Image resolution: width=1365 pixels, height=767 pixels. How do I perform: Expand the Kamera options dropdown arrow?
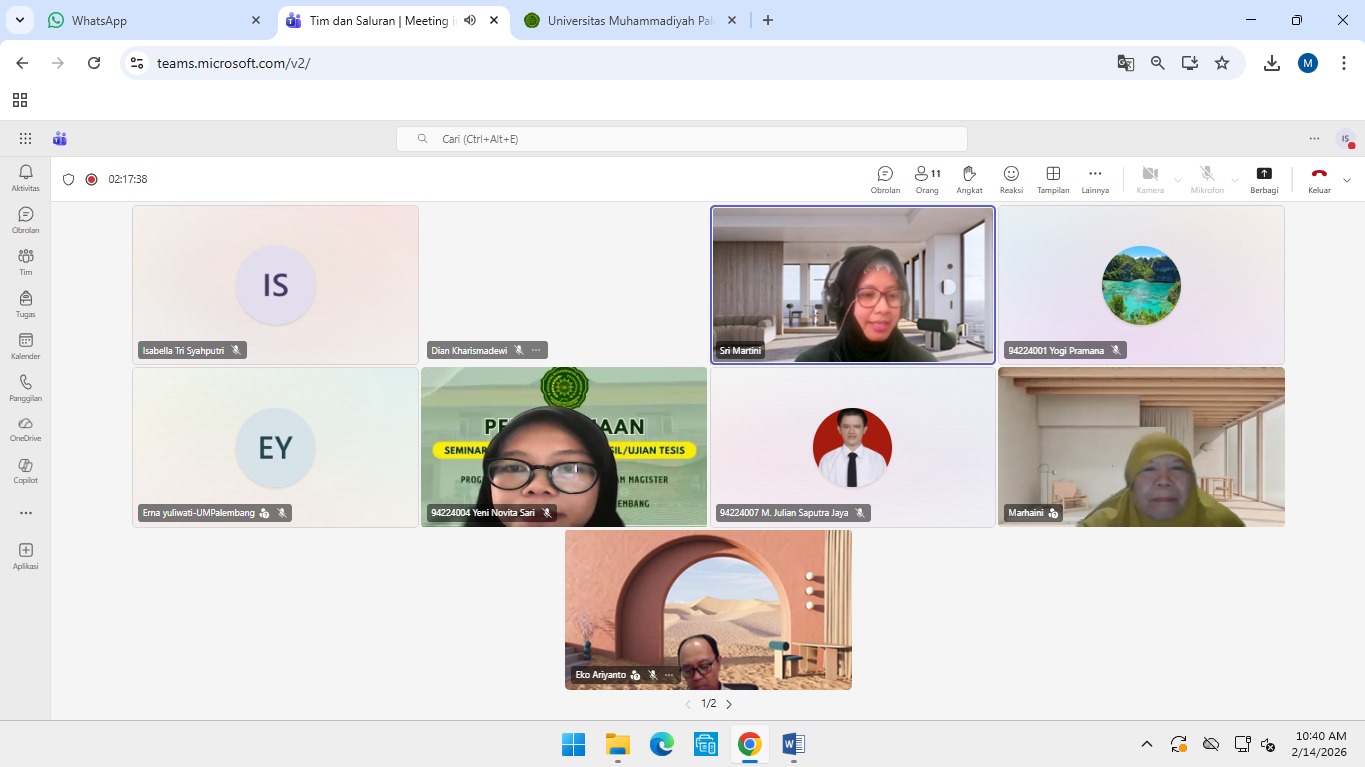tap(1178, 181)
